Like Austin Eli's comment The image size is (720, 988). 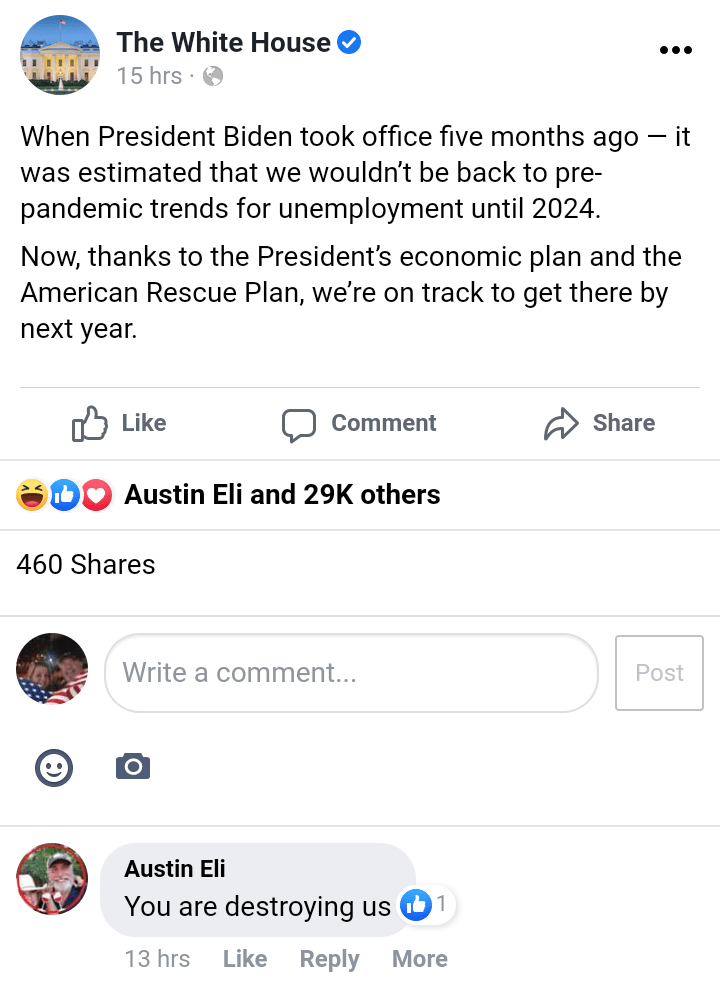pos(245,959)
